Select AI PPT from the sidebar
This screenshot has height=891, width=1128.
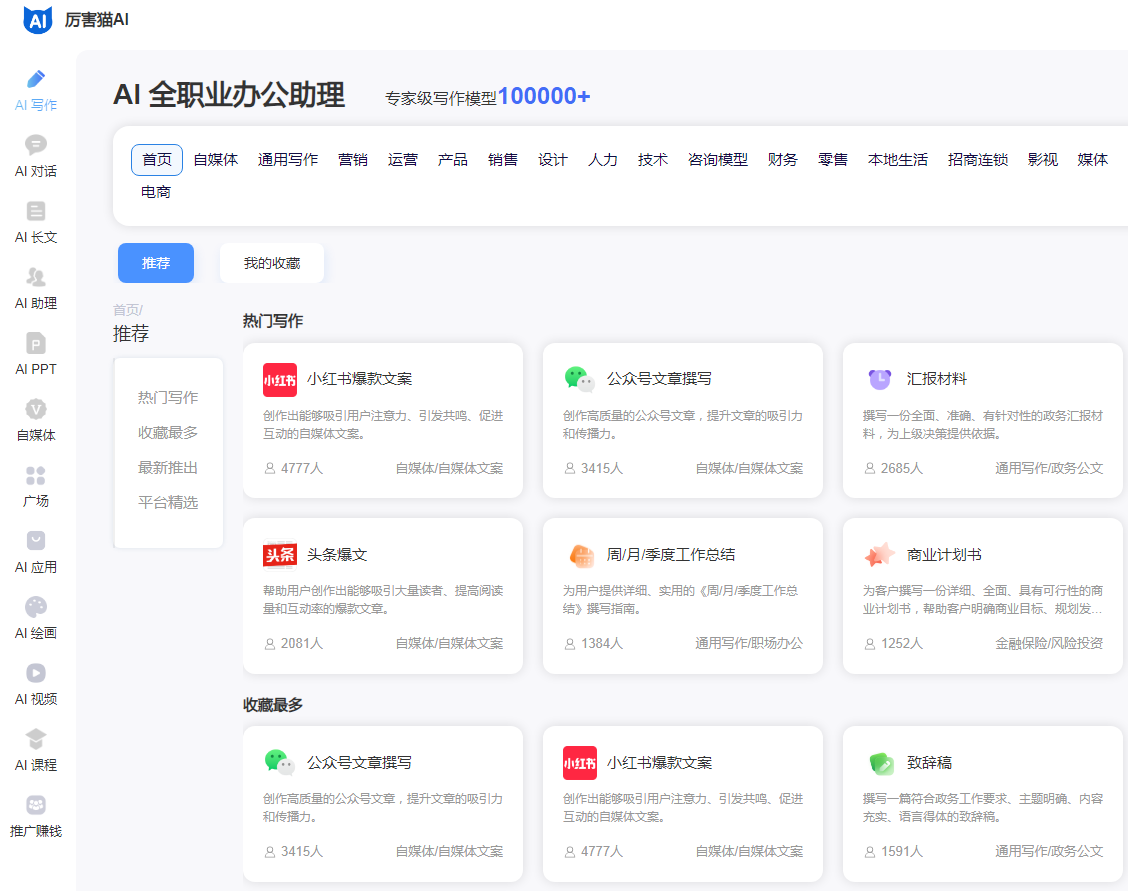pyautogui.click(x=36, y=354)
